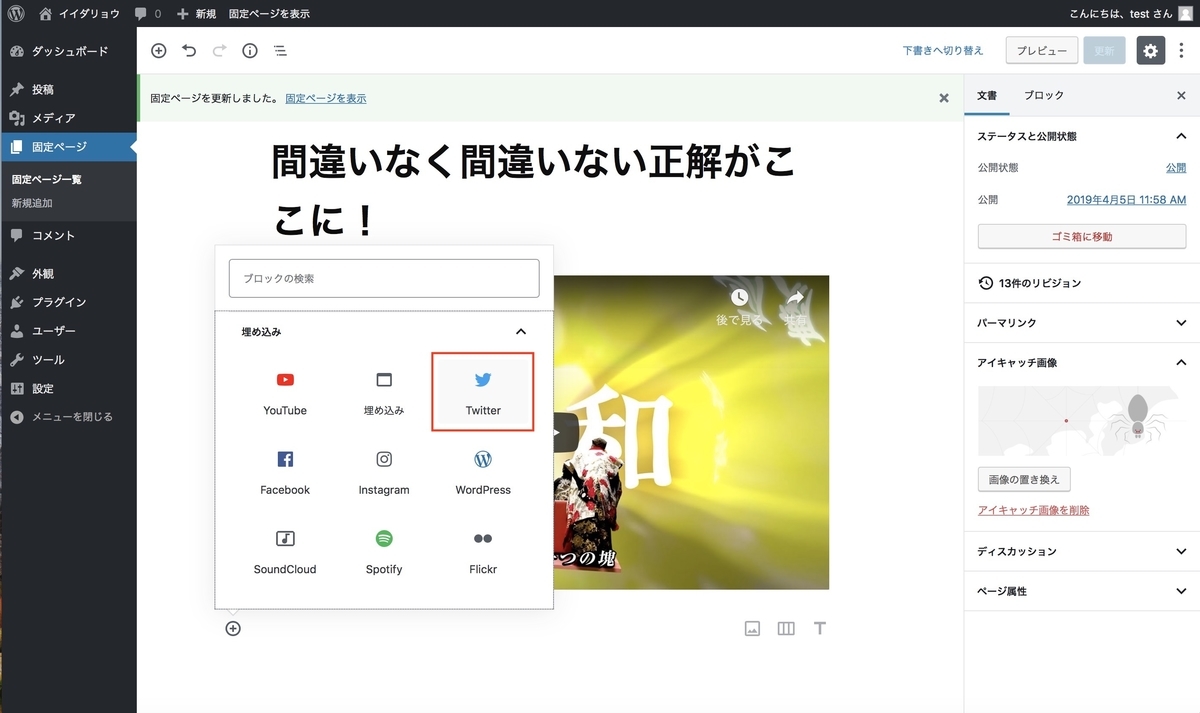Click the video share arrow icon
Screen dimensions: 1200x713
[796, 298]
